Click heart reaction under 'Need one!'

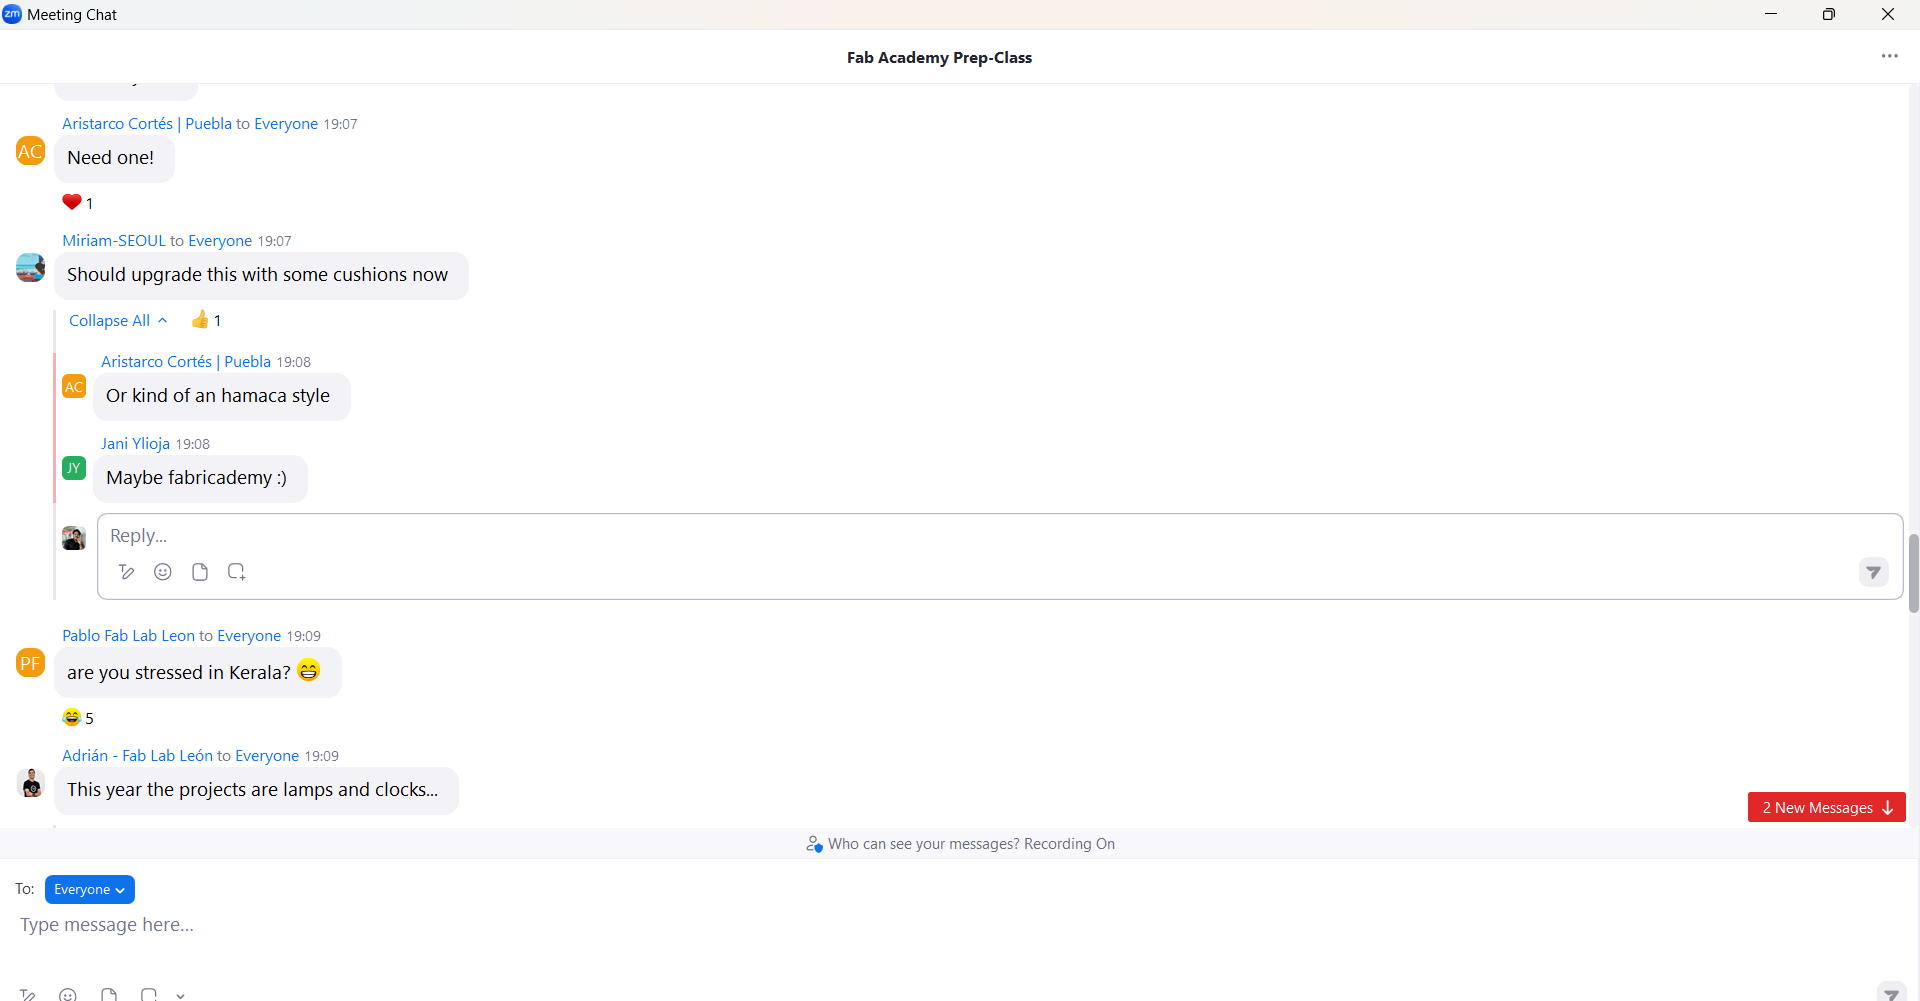pyautogui.click(x=72, y=202)
